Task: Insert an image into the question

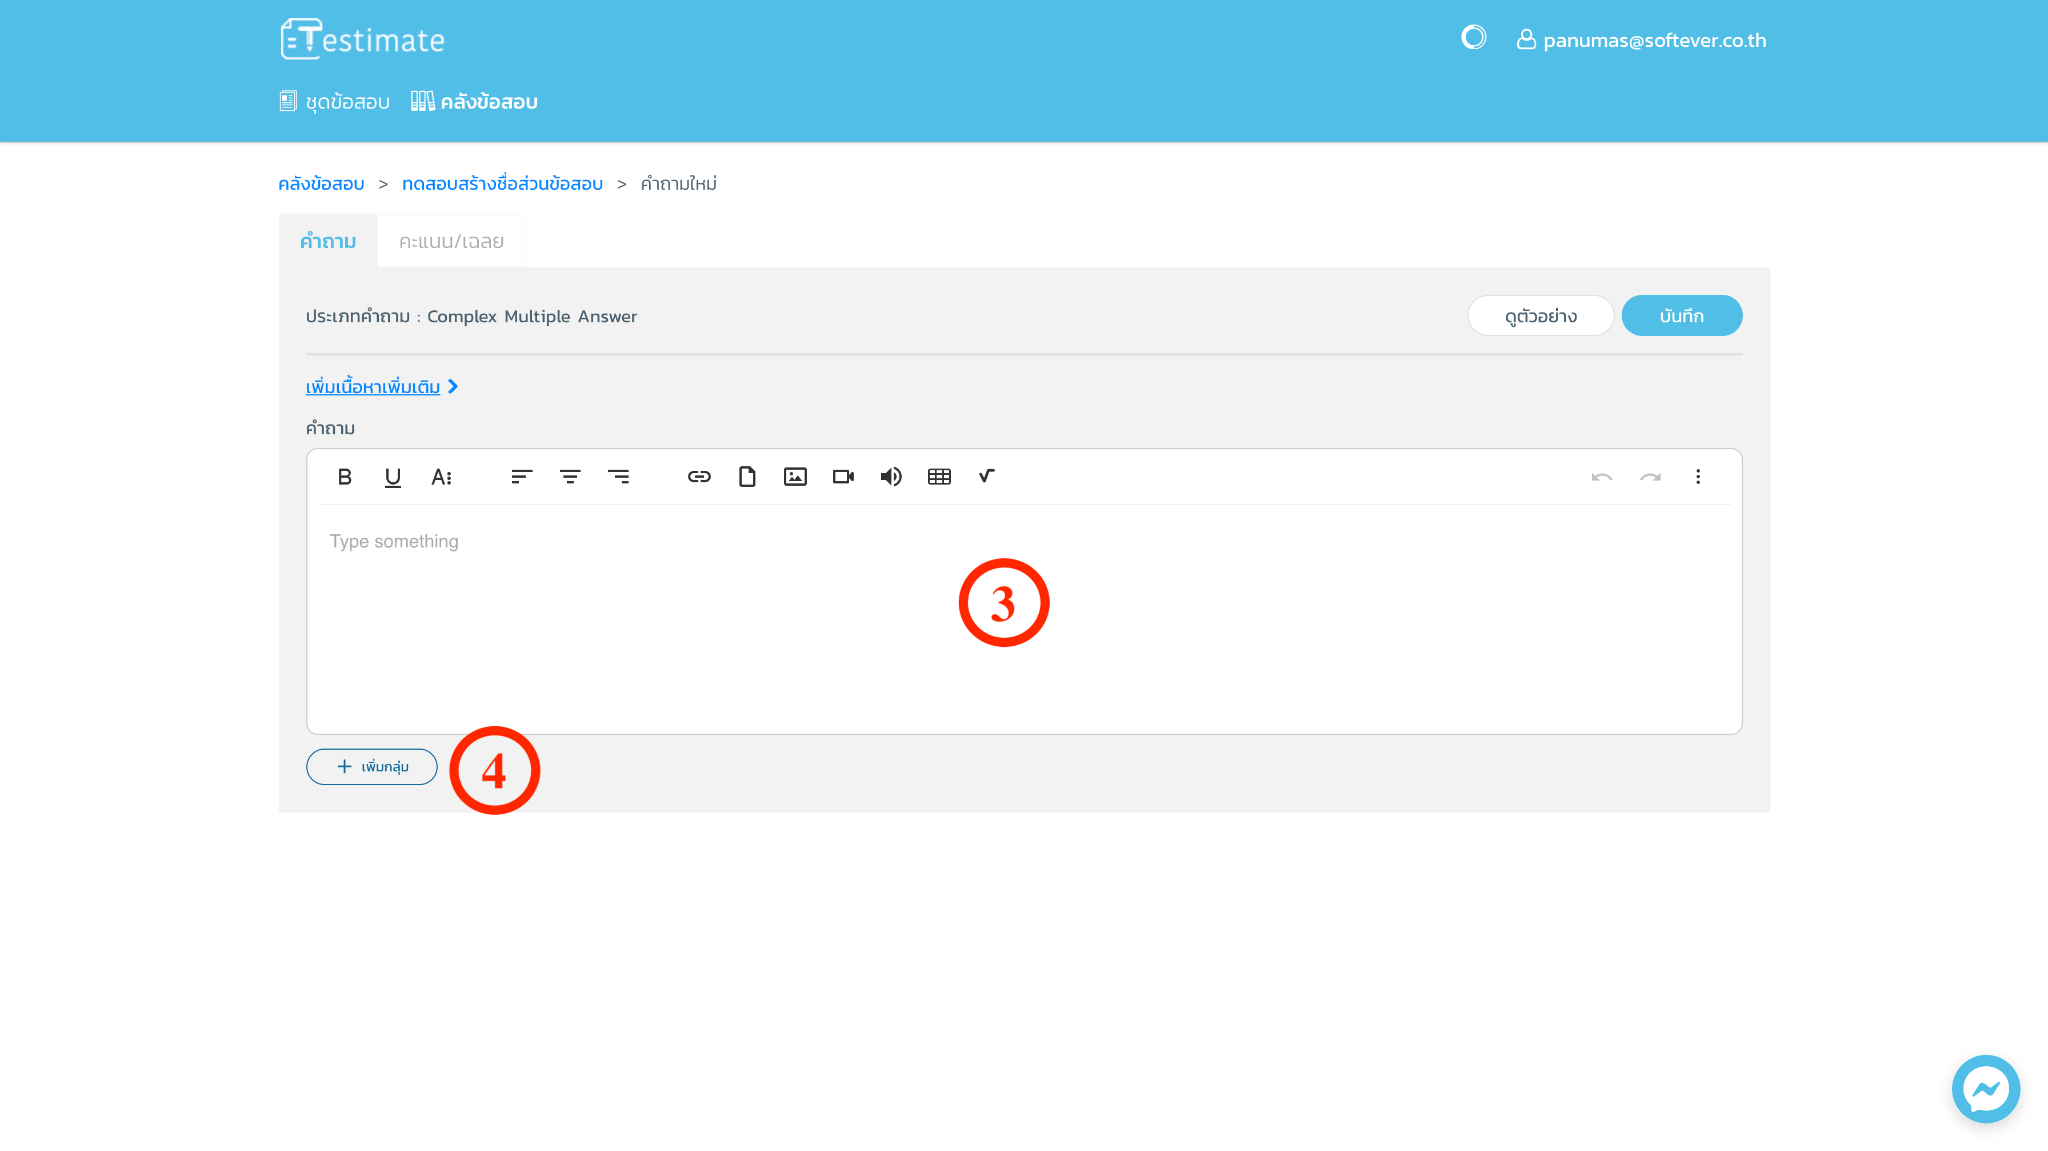Action: [x=795, y=477]
